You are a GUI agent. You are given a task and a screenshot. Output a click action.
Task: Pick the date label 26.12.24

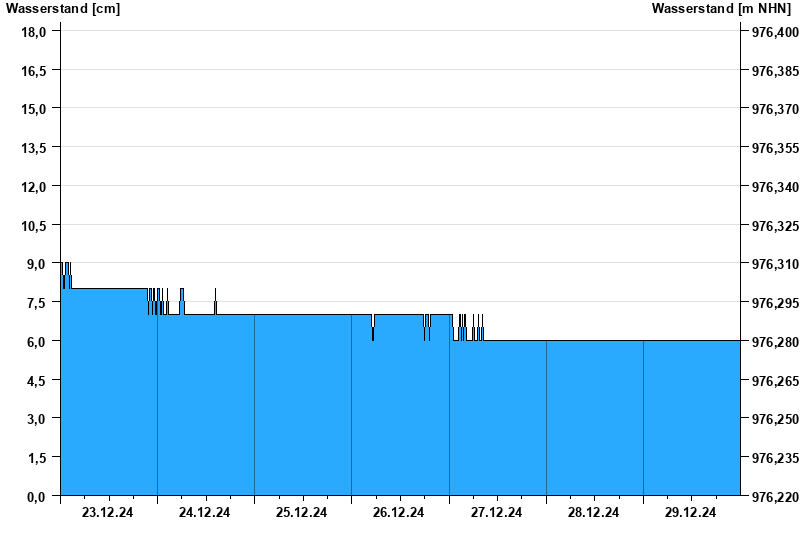coord(398,512)
